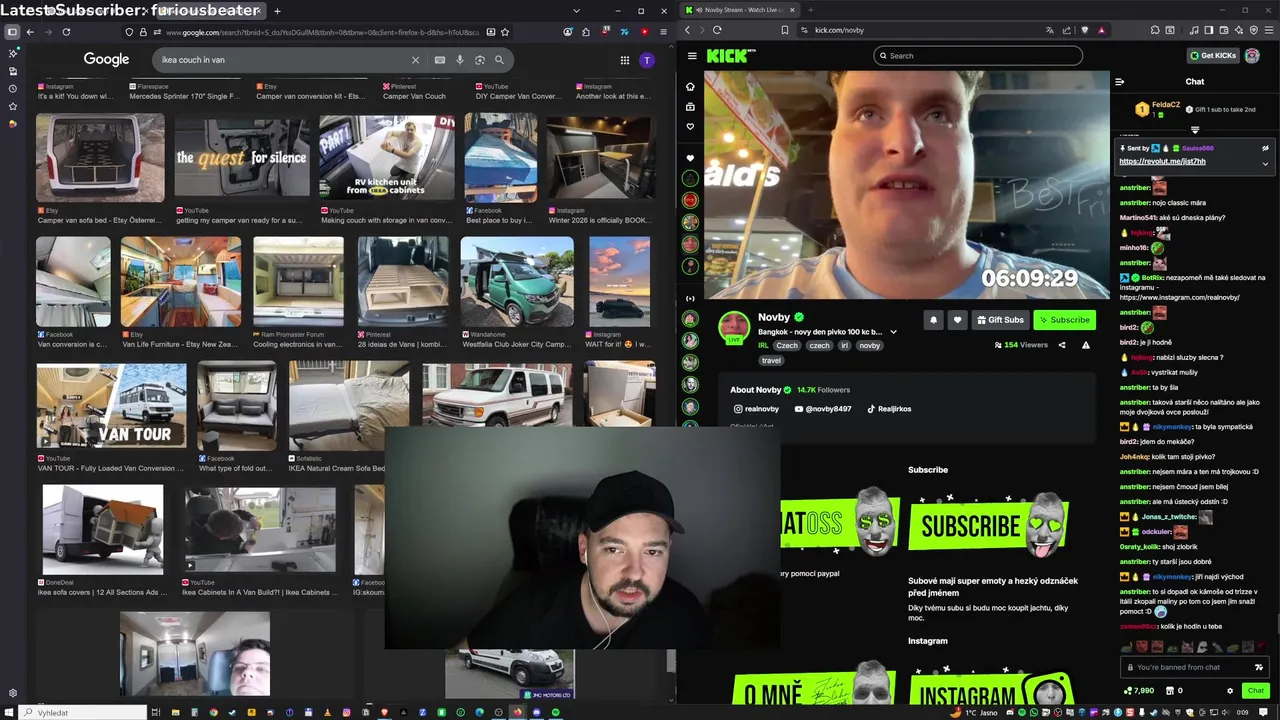Image resolution: width=1280 pixels, height=720 pixels.
Task: Click the Kick logo
Action: [x=727, y=56]
